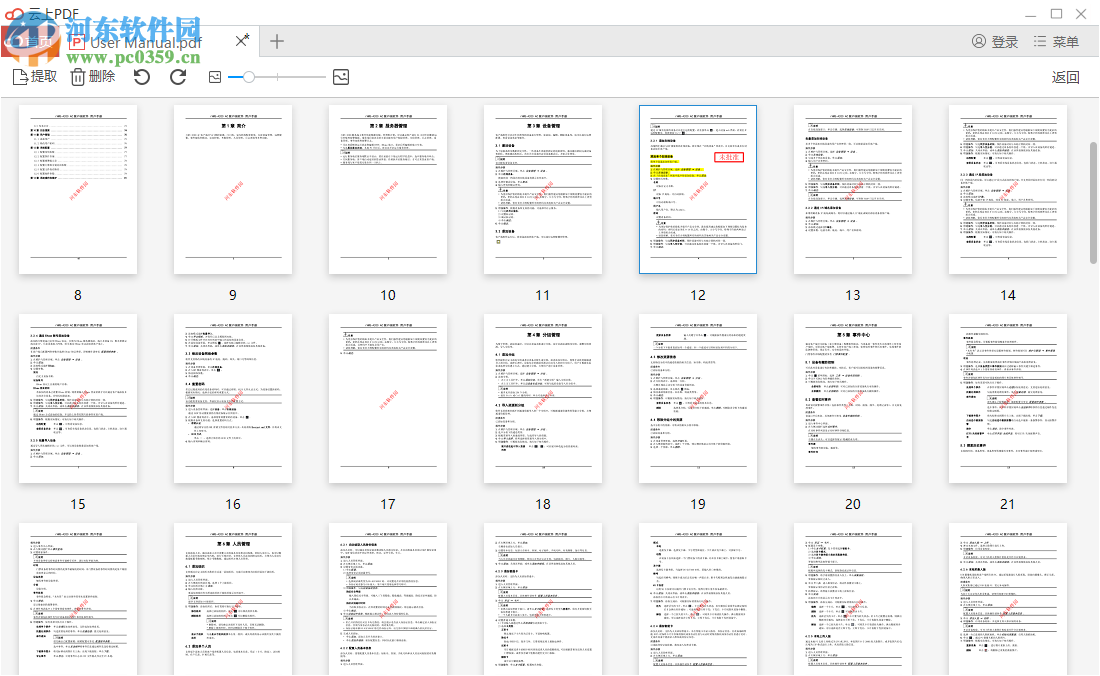Viewport: 1100px width, 676px height.
Task: Select page 9 thumbnail
Action: pyautogui.click(x=233, y=189)
